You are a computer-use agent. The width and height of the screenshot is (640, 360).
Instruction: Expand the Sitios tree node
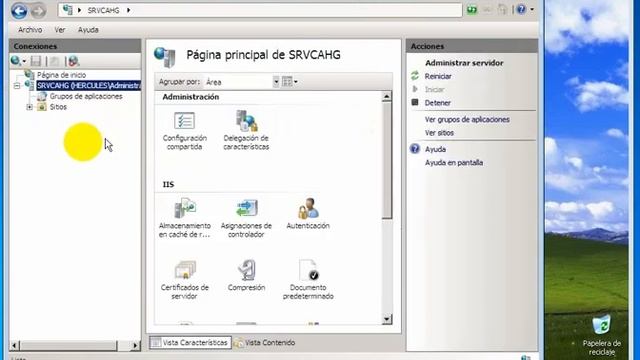pyautogui.click(x=29, y=107)
